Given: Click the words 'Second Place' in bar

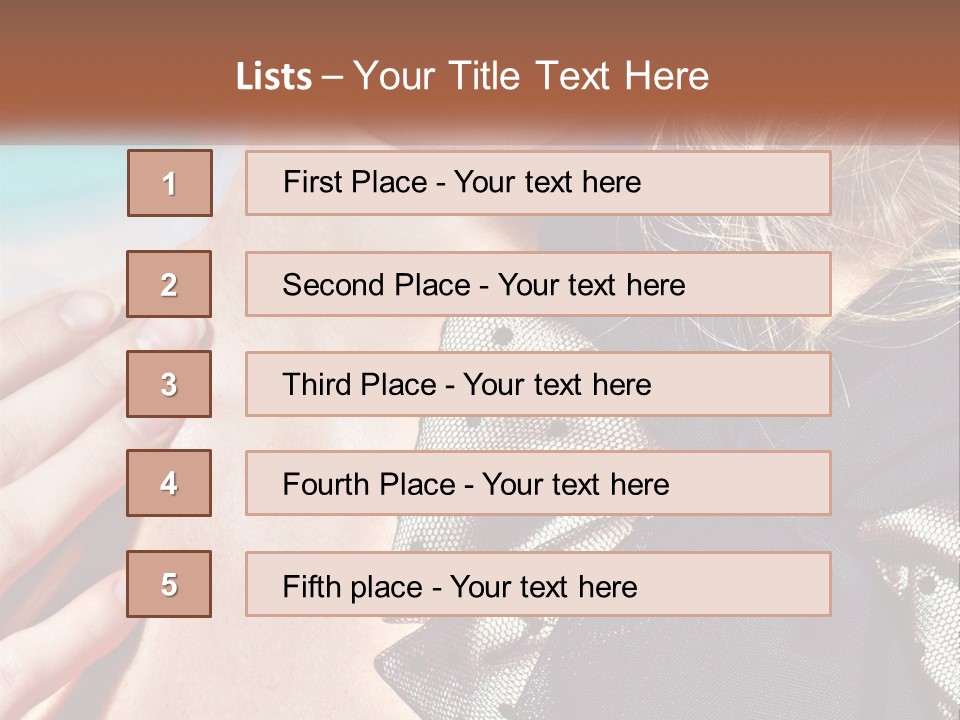Looking at the screenshot, I should coord(376,285).
